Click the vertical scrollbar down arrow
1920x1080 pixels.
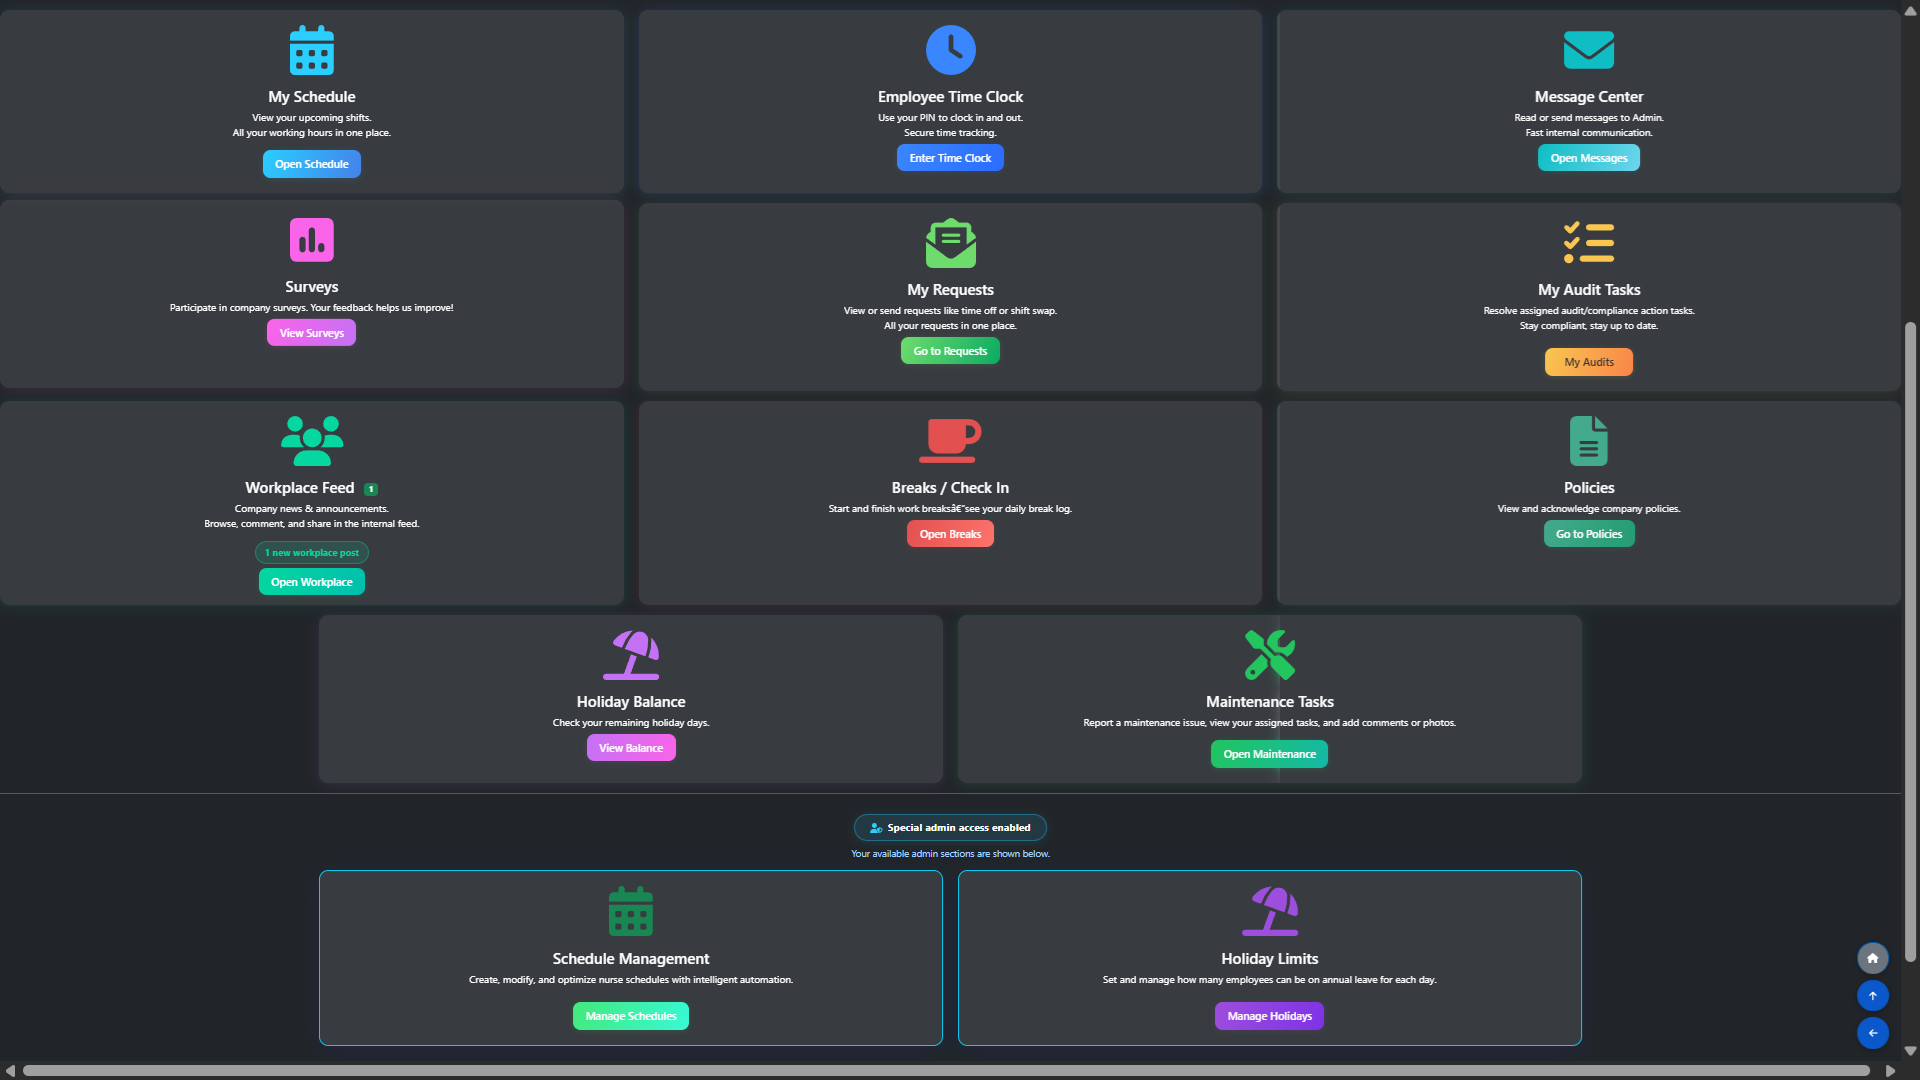(1910, 1051)
